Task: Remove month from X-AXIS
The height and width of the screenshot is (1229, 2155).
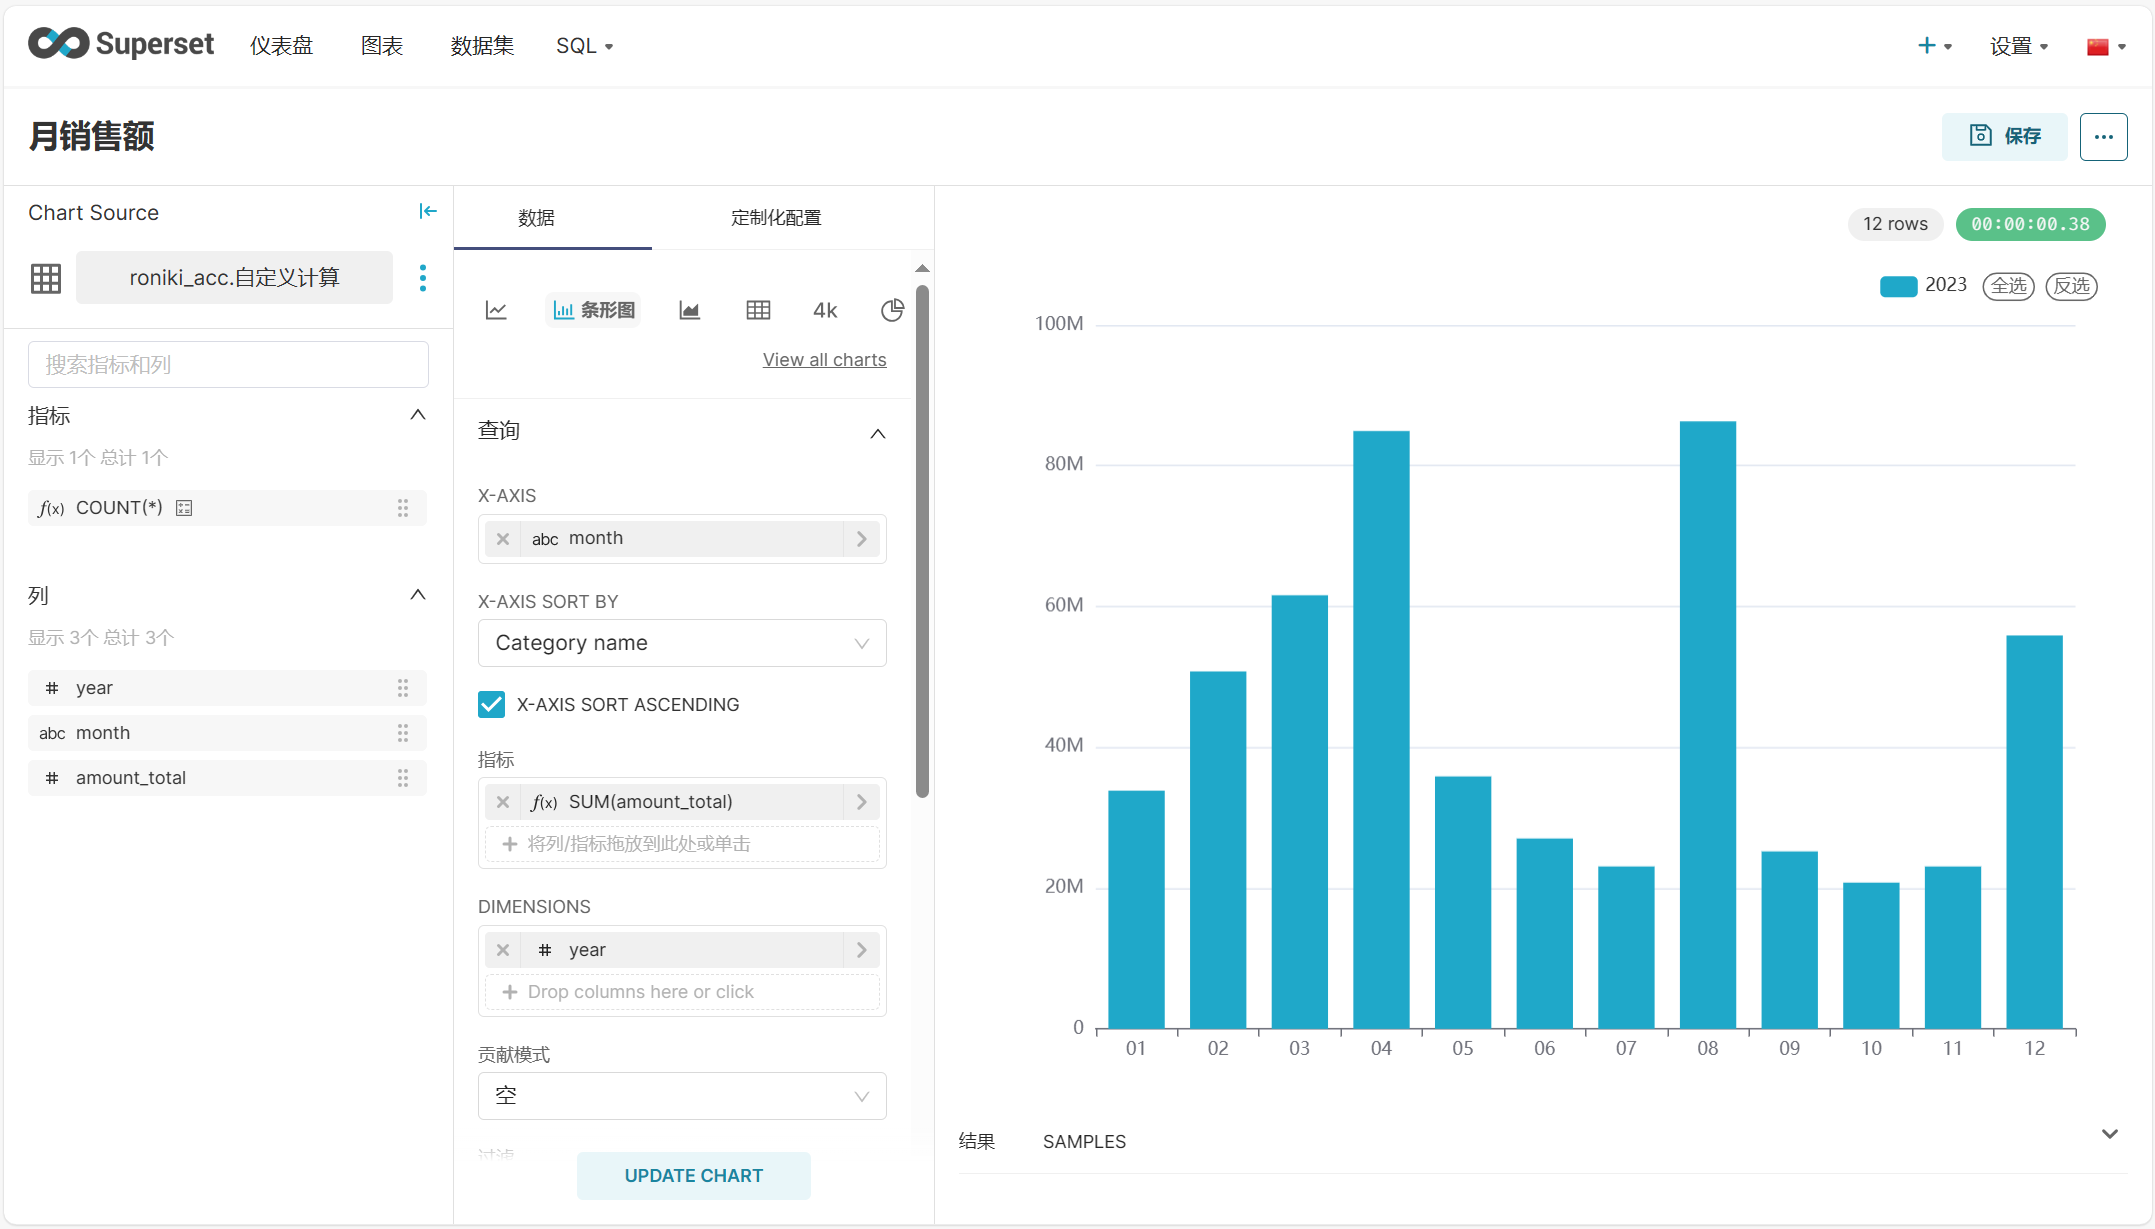Action: [503, 539]
